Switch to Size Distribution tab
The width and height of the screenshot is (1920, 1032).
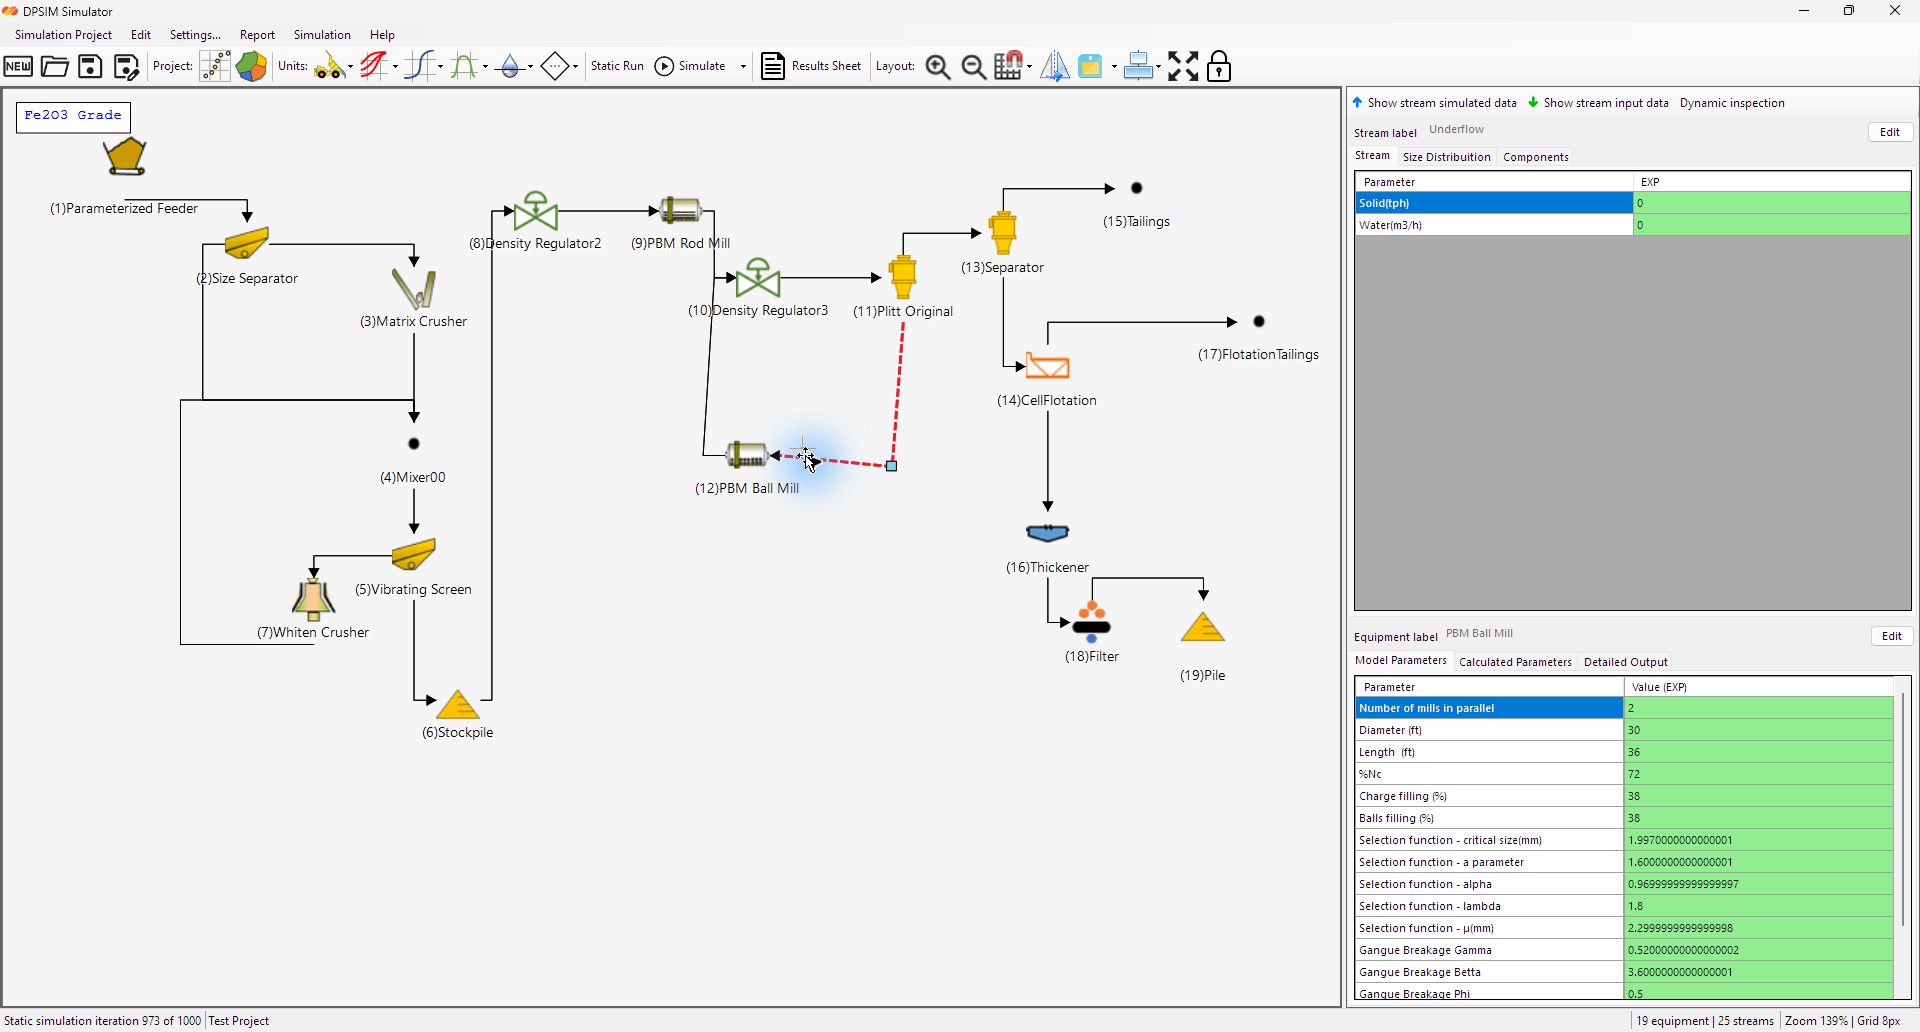(1446, 157)
